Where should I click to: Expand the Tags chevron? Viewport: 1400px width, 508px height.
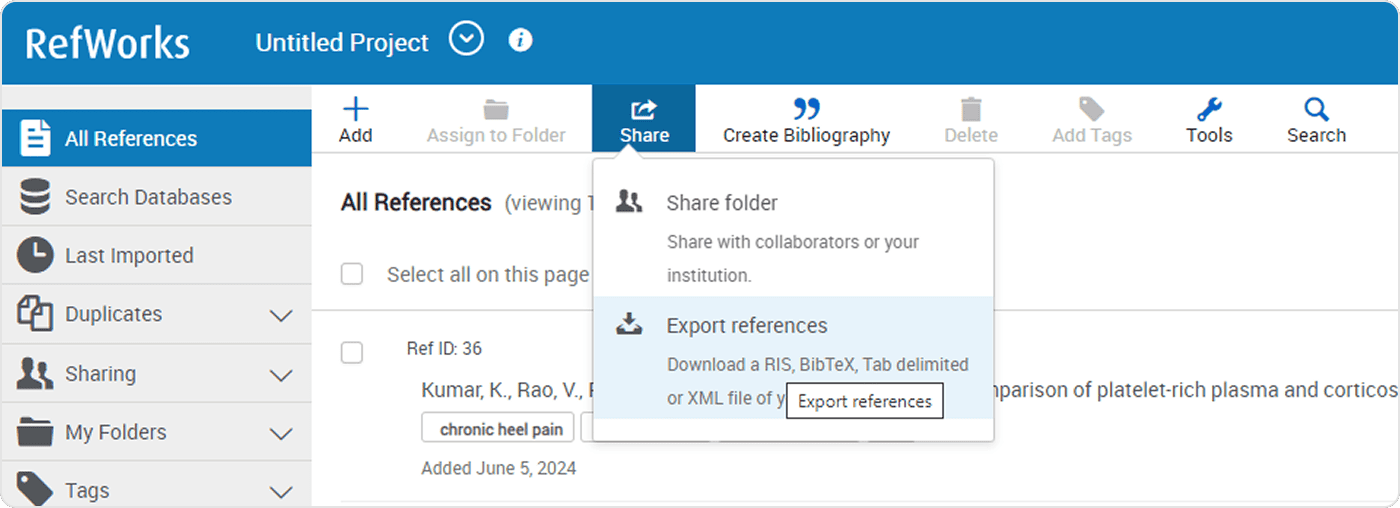pos(282,491)
